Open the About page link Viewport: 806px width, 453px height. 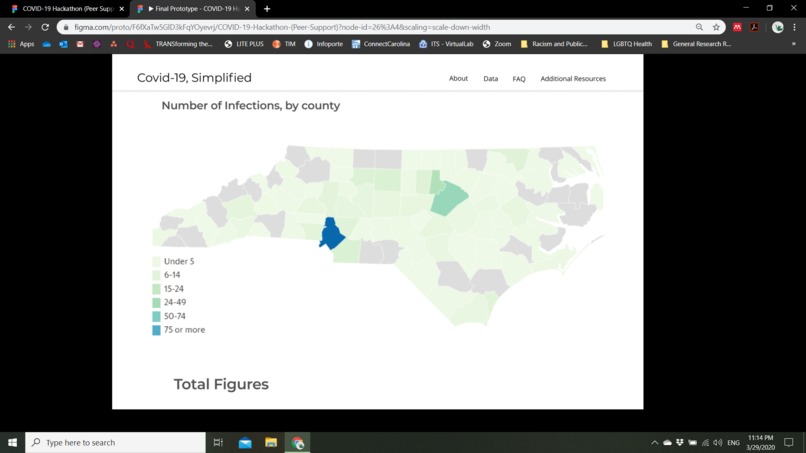(459, 79)
